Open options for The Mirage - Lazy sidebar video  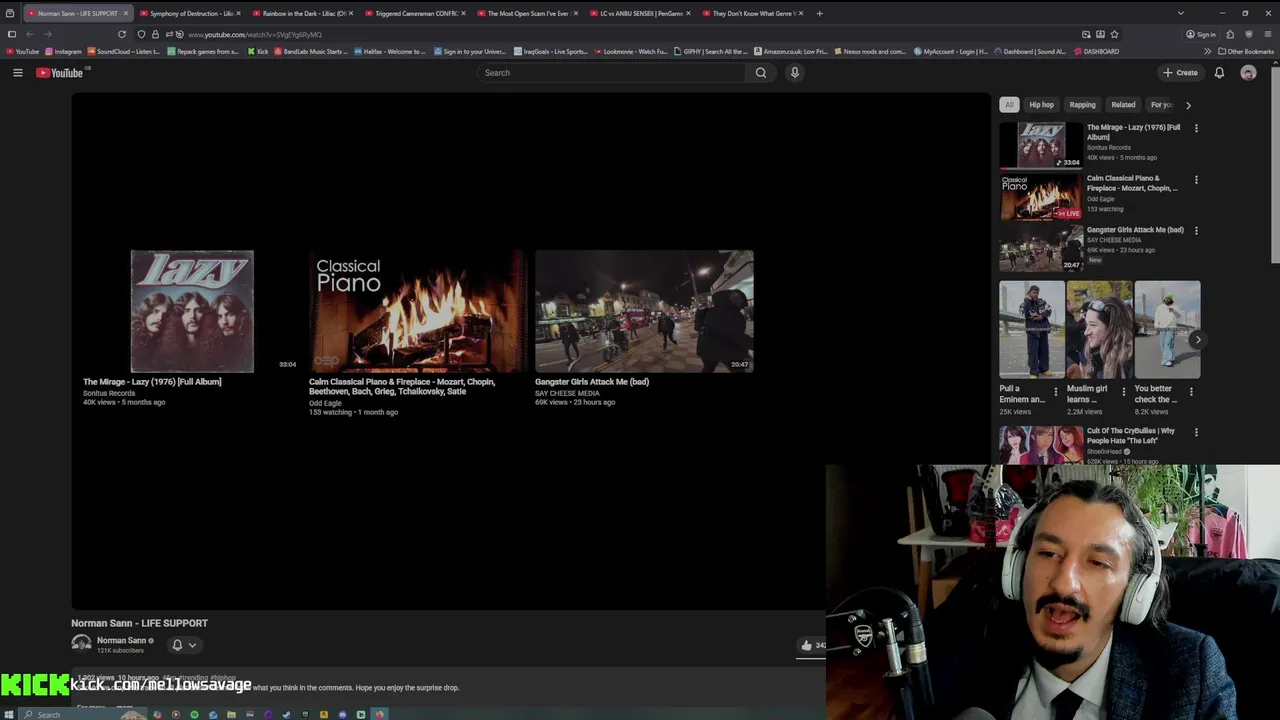pos(1196,128)
